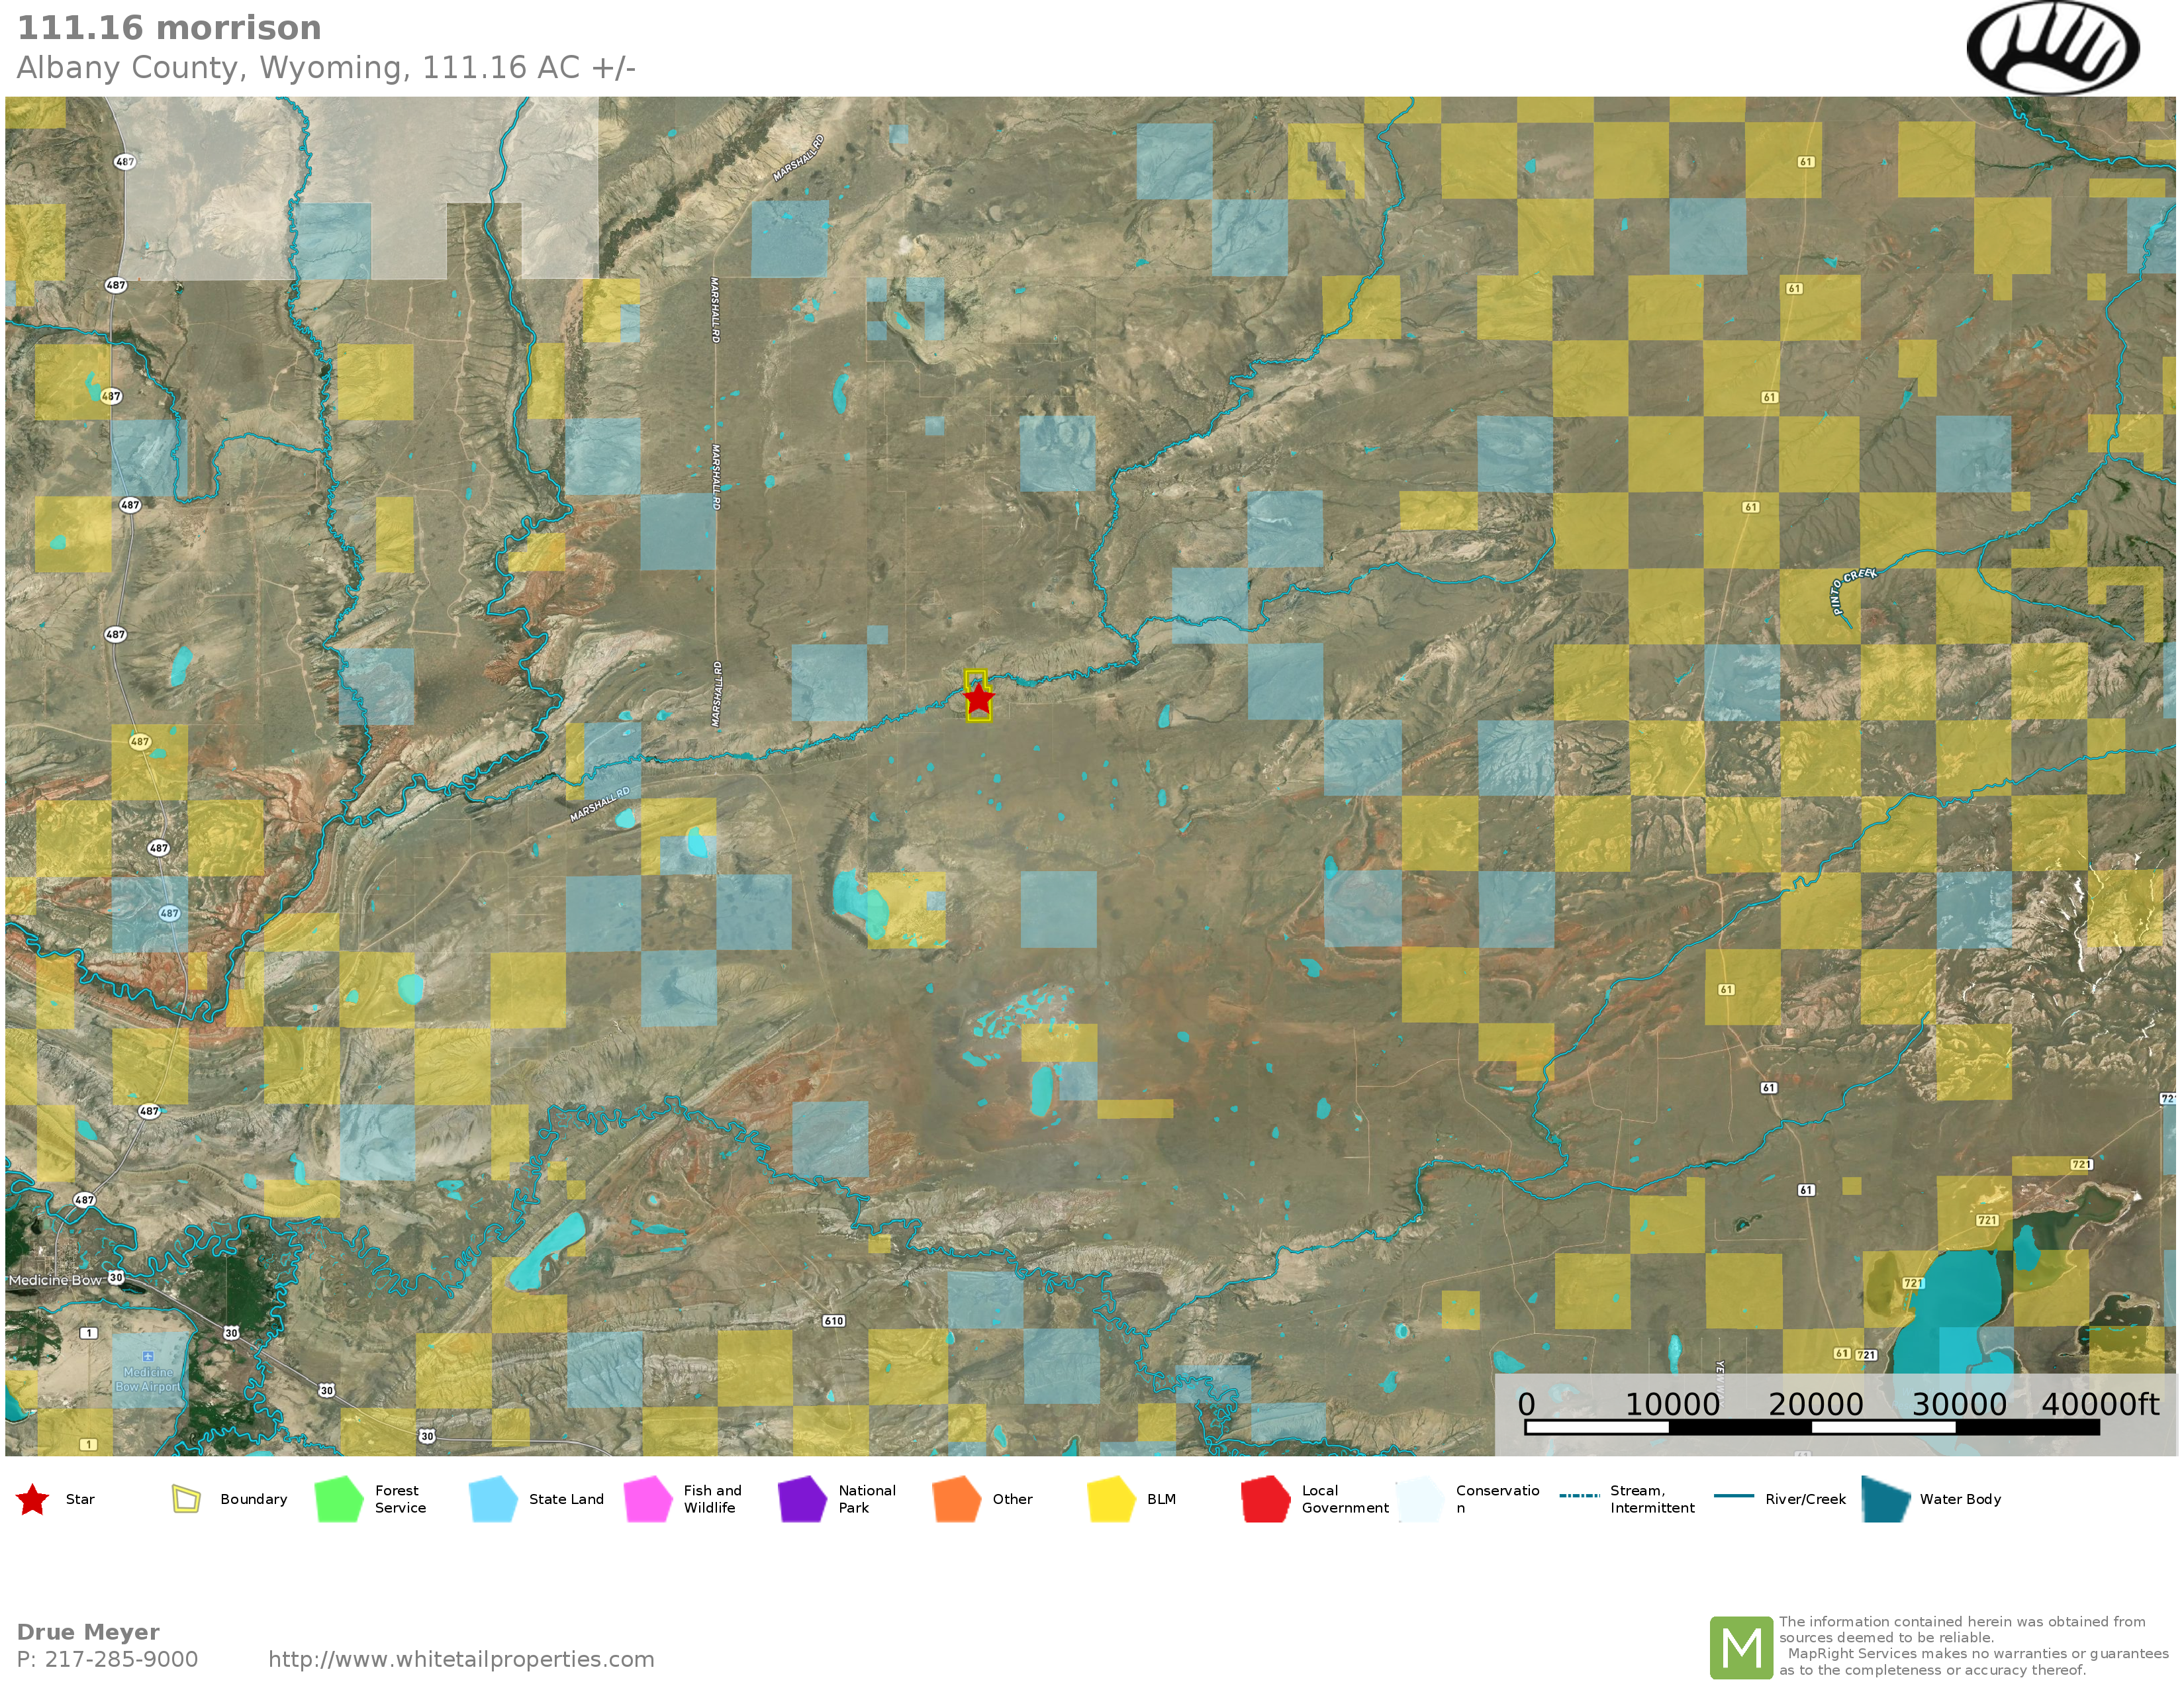Click the State Land blue swatch
Image resolution: width=2184 pixels, height=1688 pixels.
(x=493, y=1499)
